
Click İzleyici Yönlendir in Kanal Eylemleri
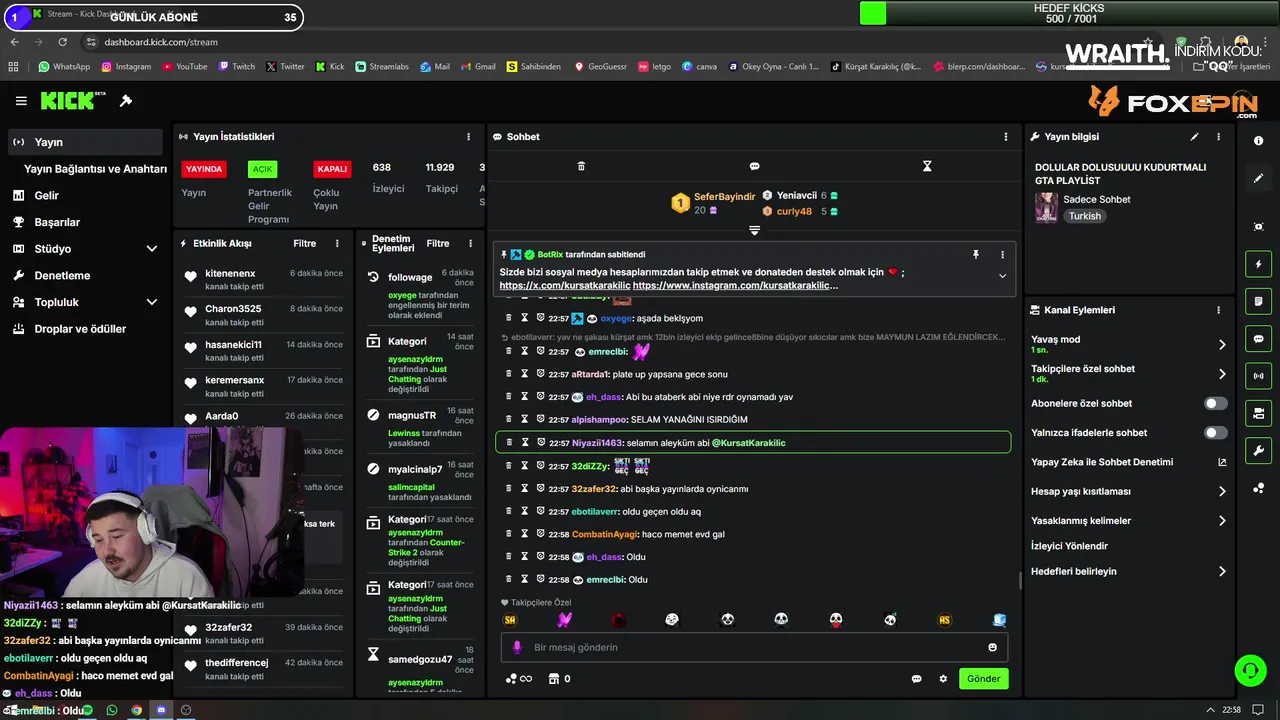coord(1069,546)
